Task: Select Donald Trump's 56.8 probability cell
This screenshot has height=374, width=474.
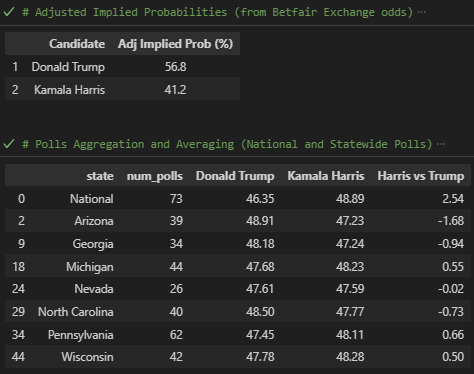Action: coord(176,67)
